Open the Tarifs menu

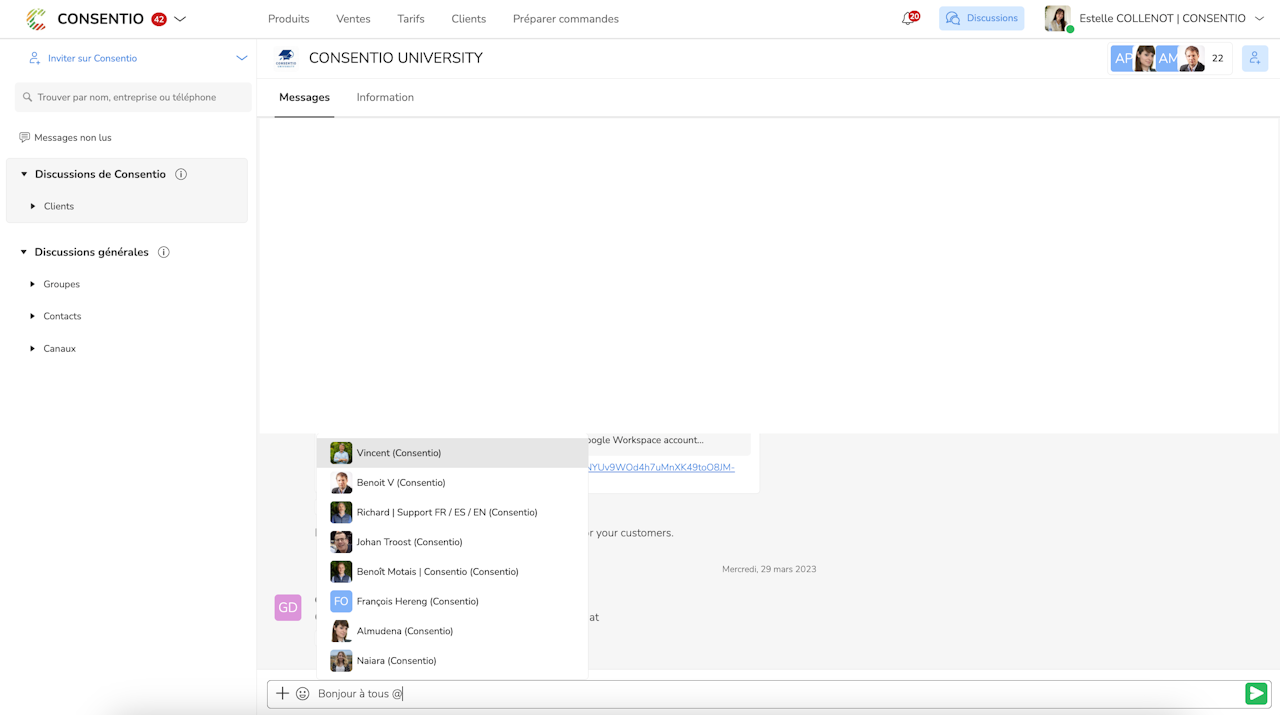[411, 19]
